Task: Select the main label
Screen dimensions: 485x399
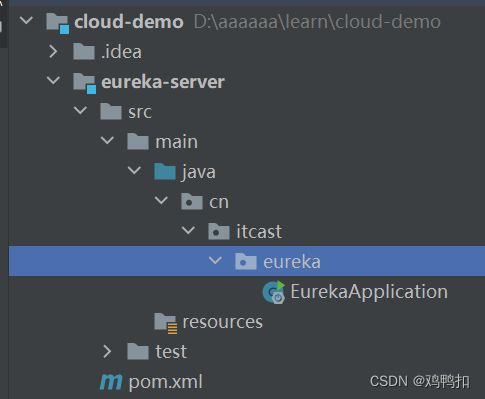Action: click(176, 142)
